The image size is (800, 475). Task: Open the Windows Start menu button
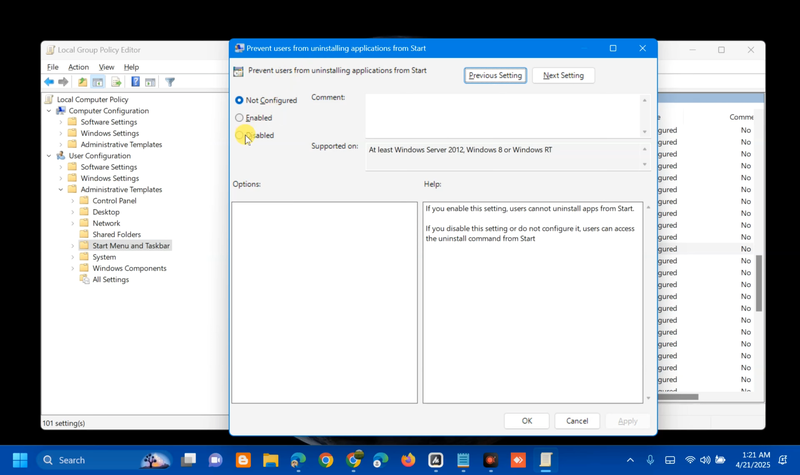click(x=20, y=460)
